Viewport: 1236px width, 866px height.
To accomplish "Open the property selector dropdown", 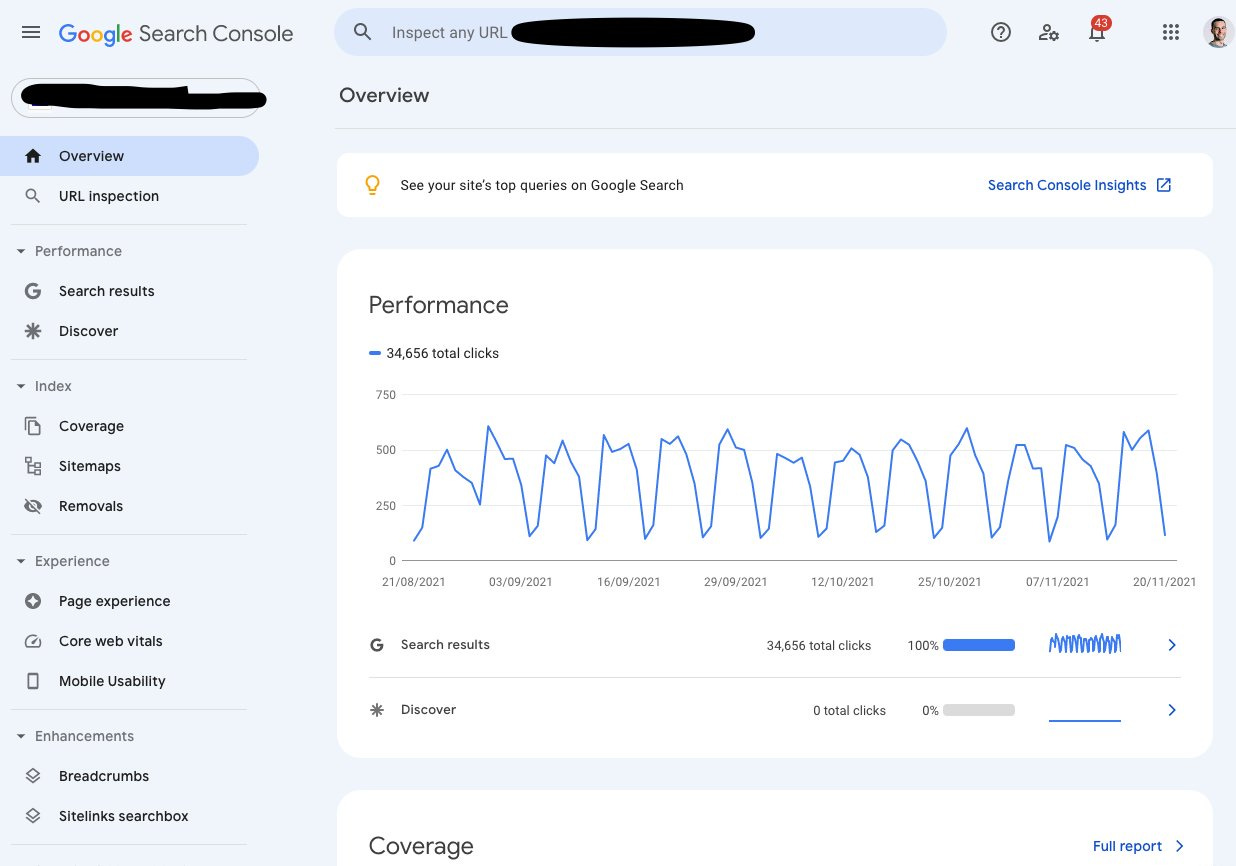I will 135,98.
